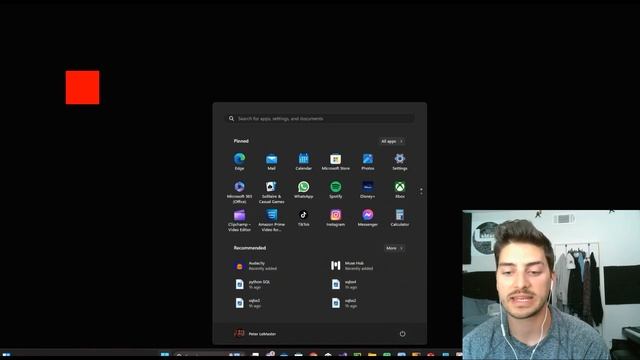Viewport: 640px width, 360px height.
Task: Open Solitaire & Casual Games
Action: (271, 192)
